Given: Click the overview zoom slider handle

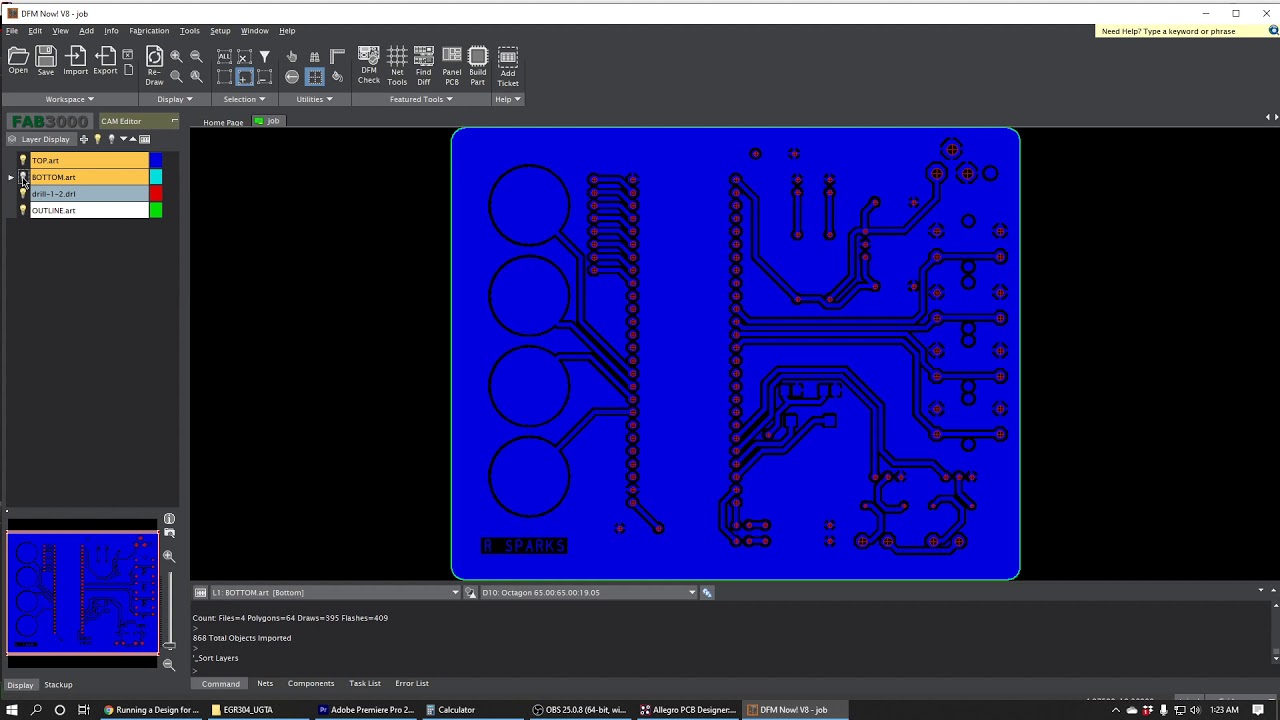Looking at the screenshot, I should [x=169, y=645].
